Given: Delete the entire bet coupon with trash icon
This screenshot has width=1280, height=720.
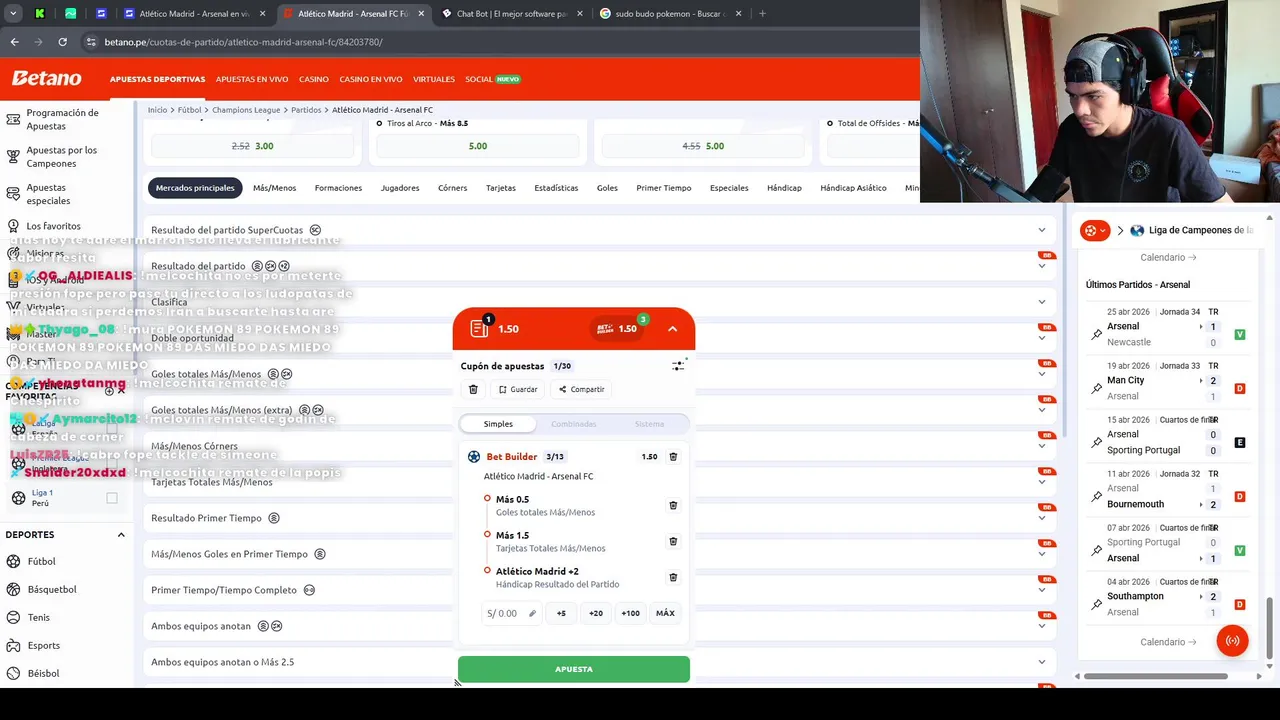Looking at the screenshot, I should coord(473,389).
